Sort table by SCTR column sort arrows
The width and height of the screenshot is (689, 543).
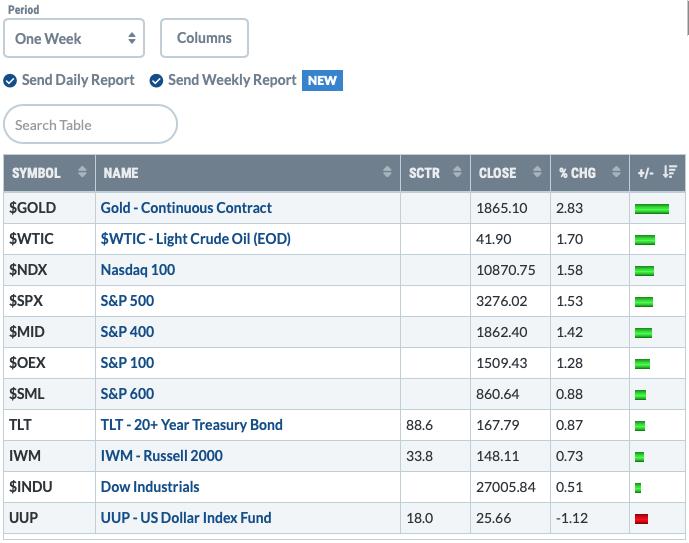click(457, 172)
